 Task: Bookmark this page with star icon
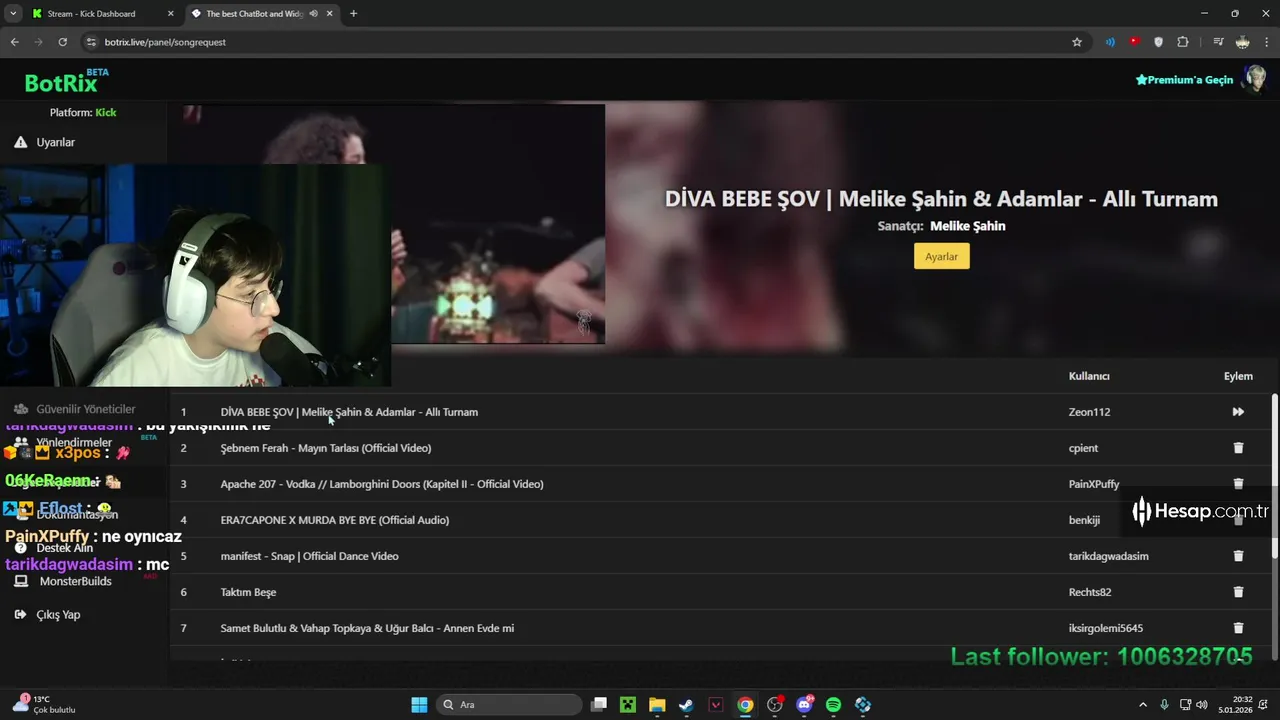1077,42
